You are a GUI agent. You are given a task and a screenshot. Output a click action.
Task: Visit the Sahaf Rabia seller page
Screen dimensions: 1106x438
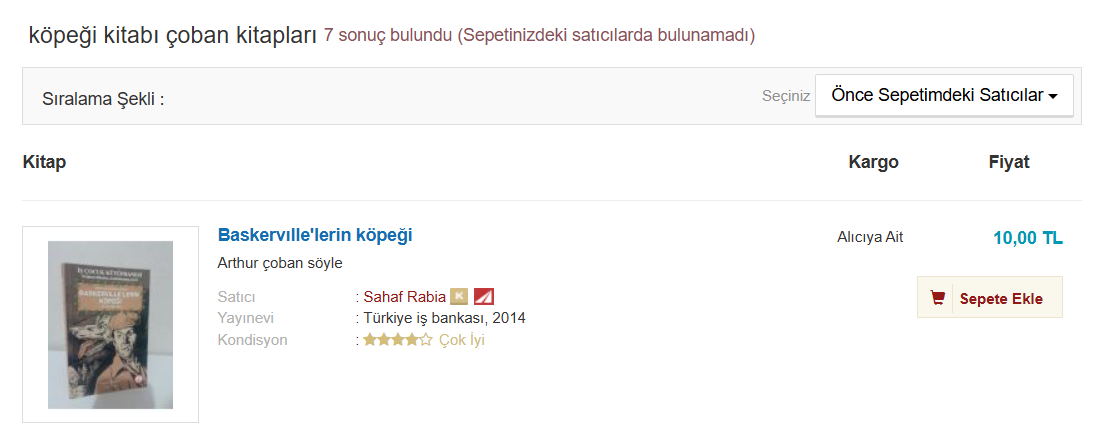point(404,296)
